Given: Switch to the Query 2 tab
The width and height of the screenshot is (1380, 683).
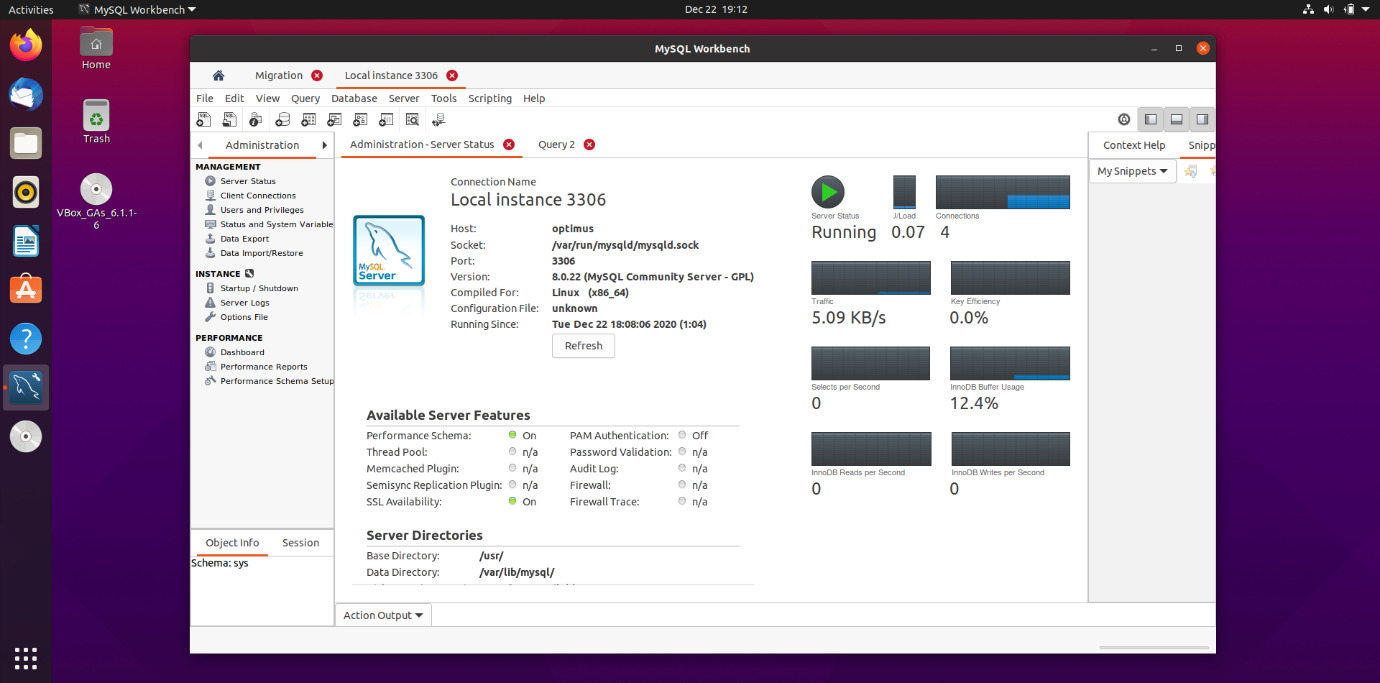Looking at the screenshot, I should [x=556, y=144].
